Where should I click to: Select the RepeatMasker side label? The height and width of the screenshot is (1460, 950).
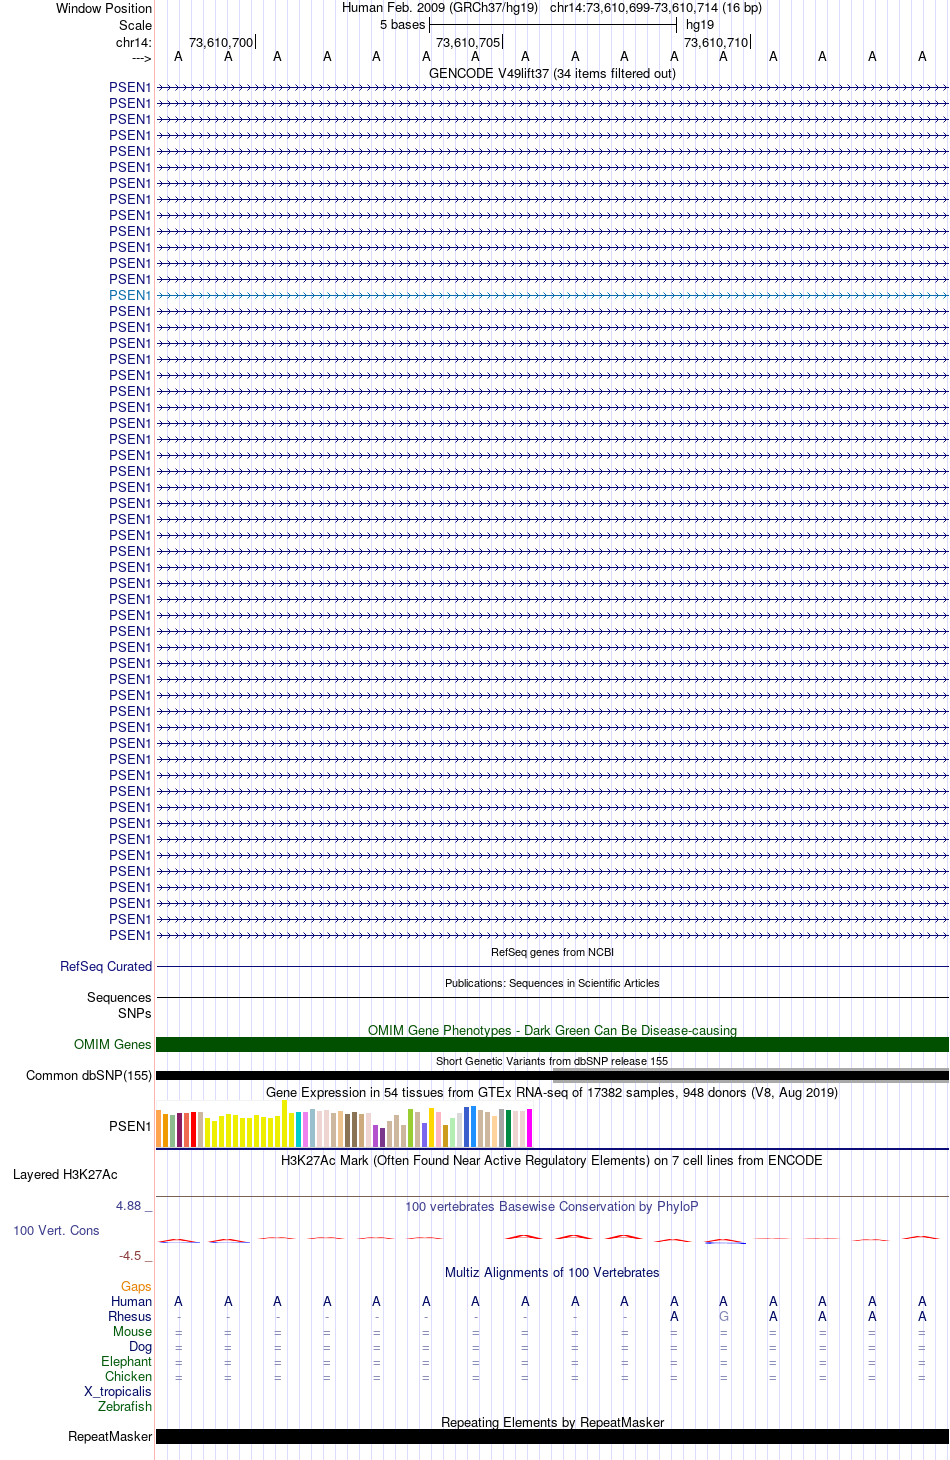[110, 1436]
